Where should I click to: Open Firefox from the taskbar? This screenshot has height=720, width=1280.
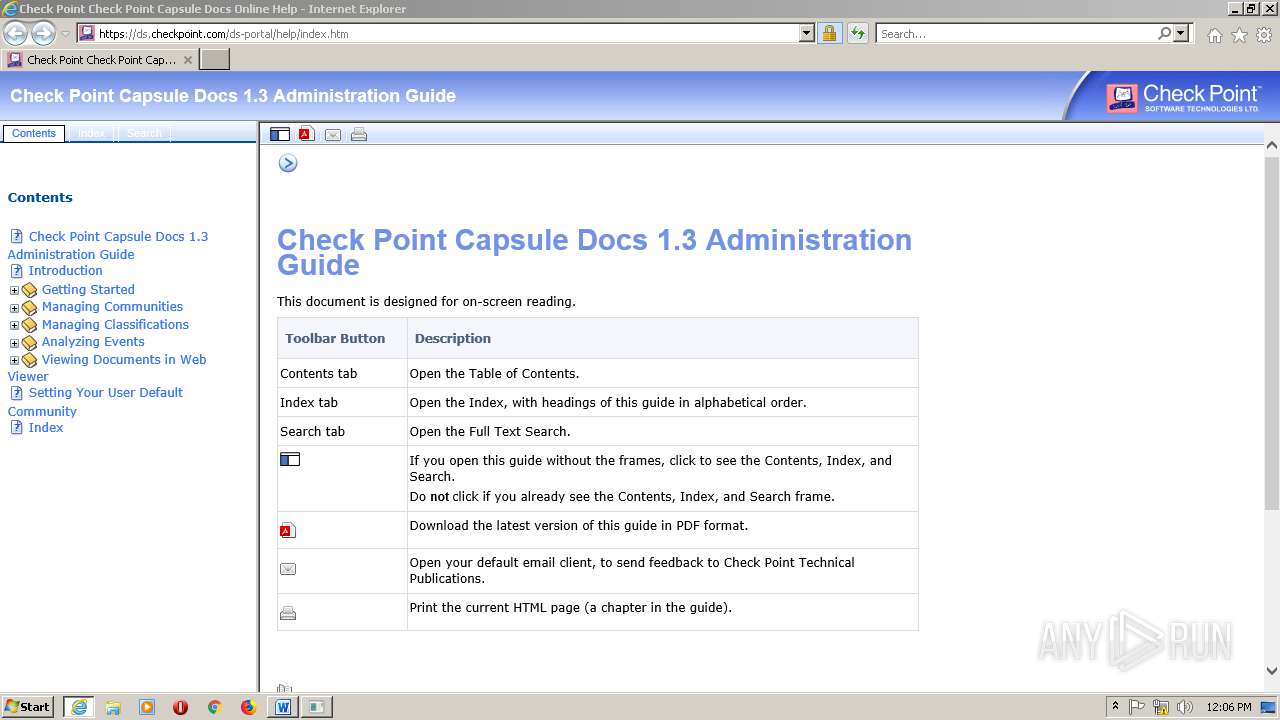click(x=248, y=707)
